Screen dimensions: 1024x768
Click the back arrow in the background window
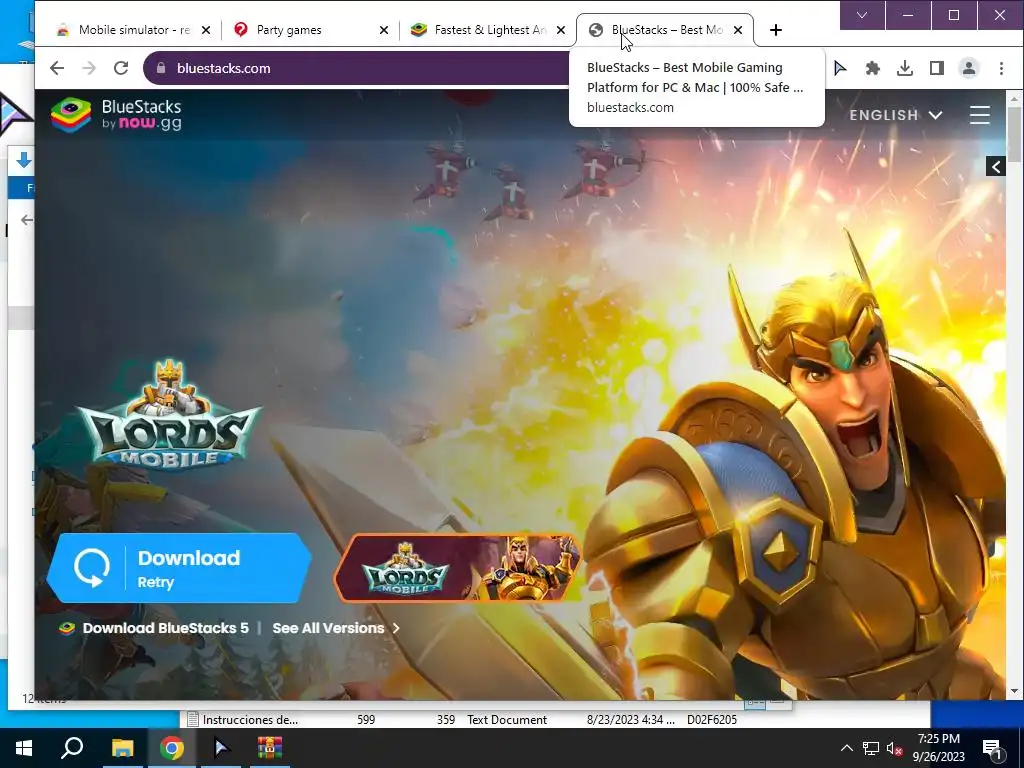pos(27,219)
